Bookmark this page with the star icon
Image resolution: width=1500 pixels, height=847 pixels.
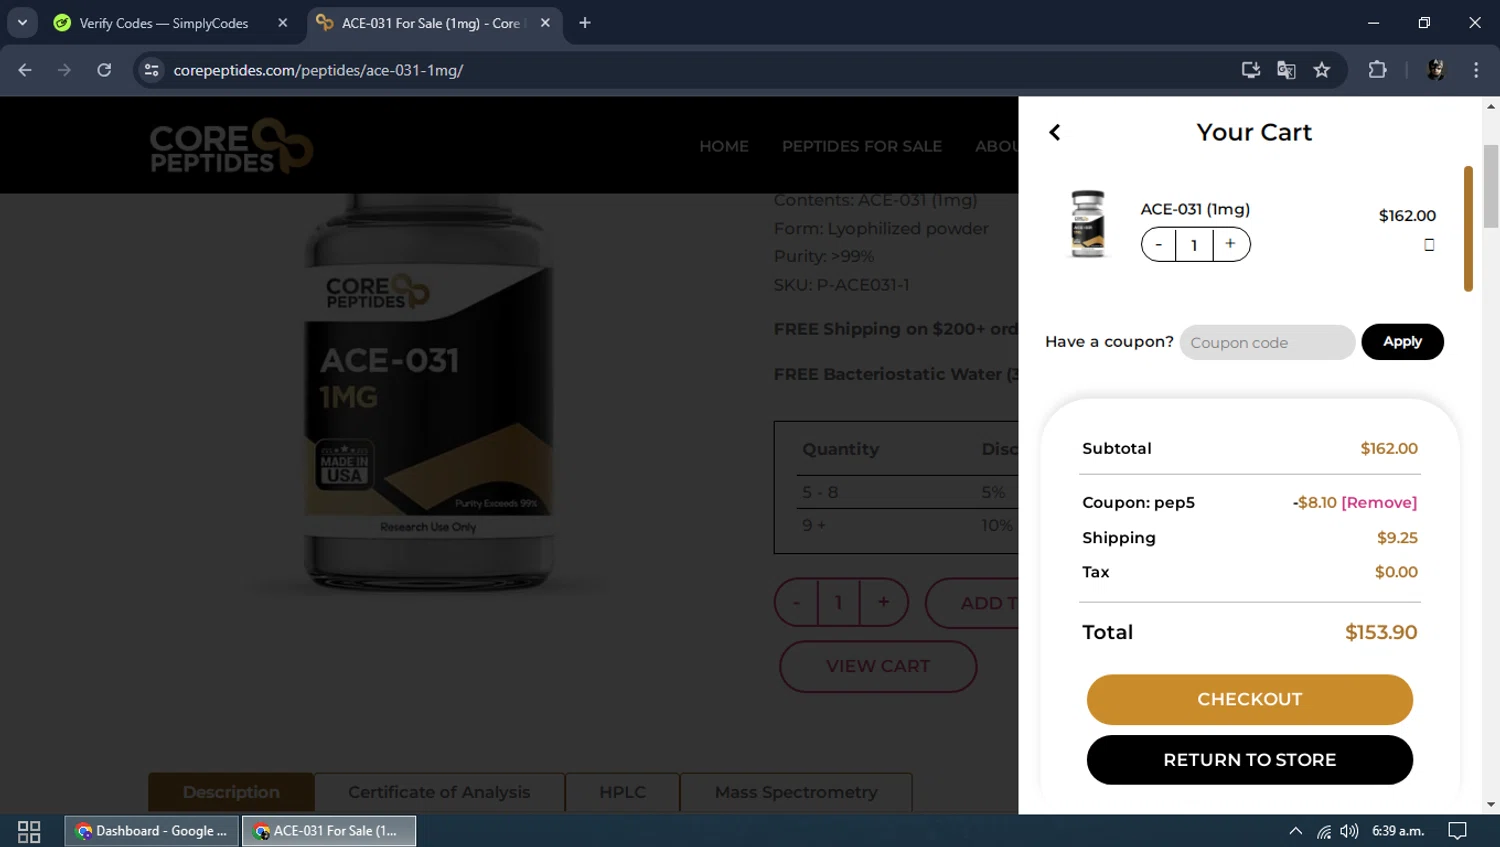pyautogui.click(x=1322, y=70)
